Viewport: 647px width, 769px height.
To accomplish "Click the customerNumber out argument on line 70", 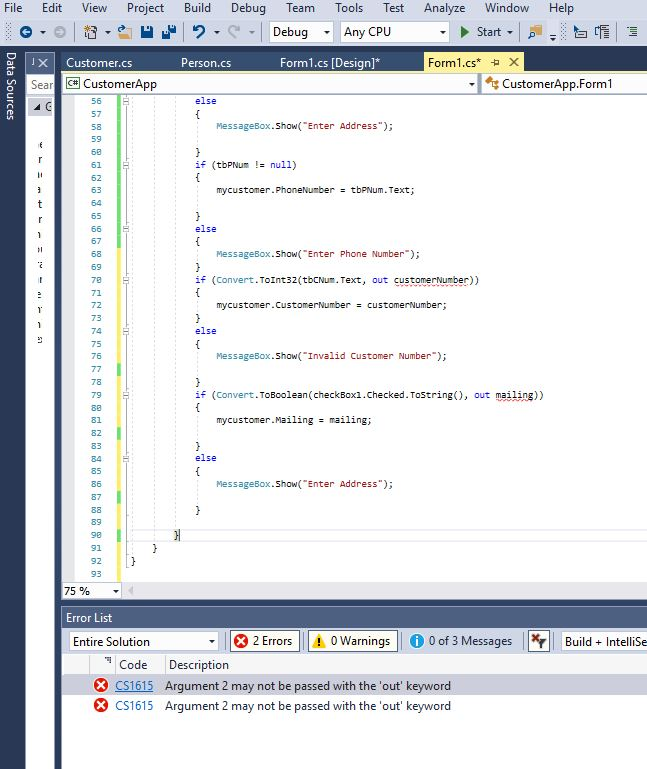I will (431, 280).
